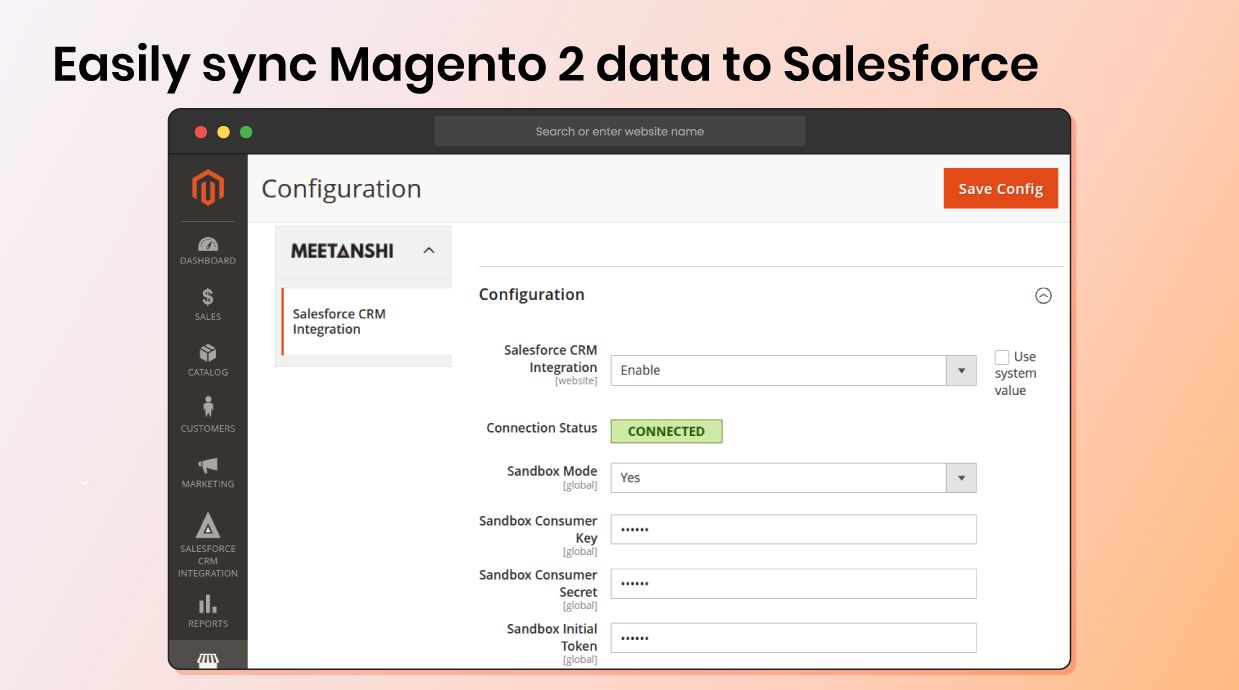
Task: Click the MEETANSHI logo text
Action: pos(342,251)
